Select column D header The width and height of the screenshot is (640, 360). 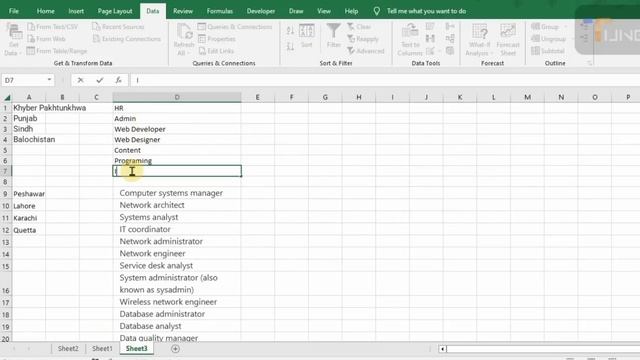(177, 97)
